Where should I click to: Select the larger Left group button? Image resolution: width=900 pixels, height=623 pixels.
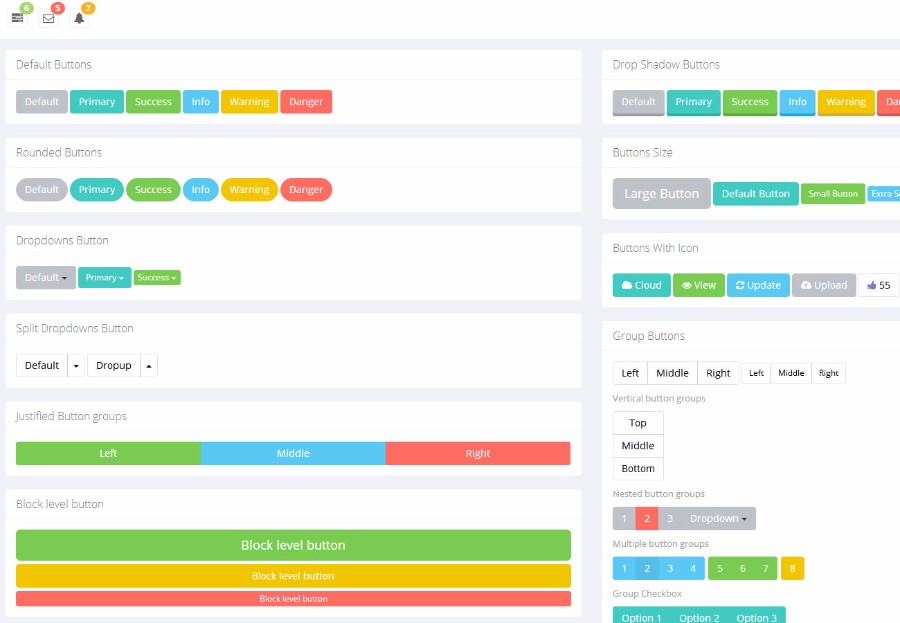(630, 373)
